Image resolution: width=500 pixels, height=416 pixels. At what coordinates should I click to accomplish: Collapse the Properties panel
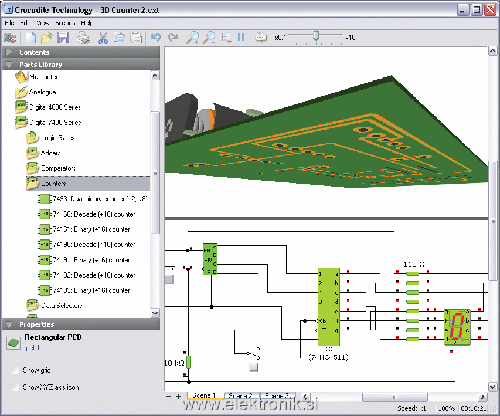(x=81, y=324)
